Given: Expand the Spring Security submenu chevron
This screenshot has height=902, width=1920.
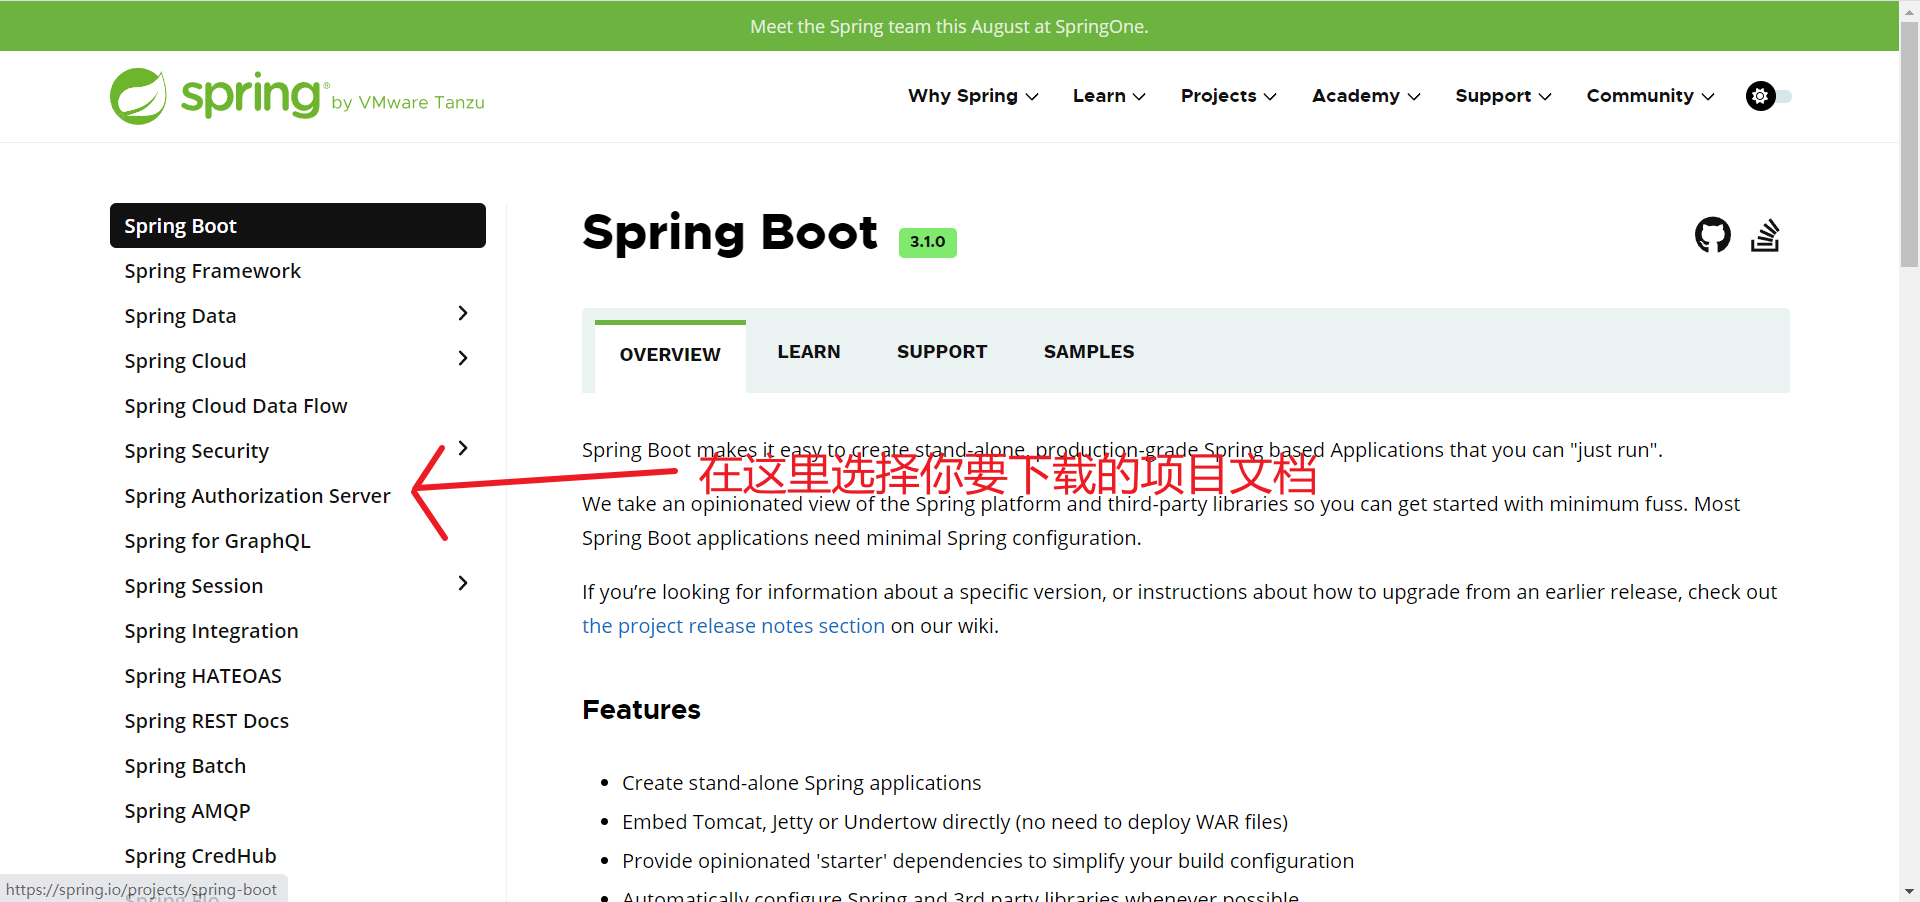Looking at the screenshot, I should point(463,448).
